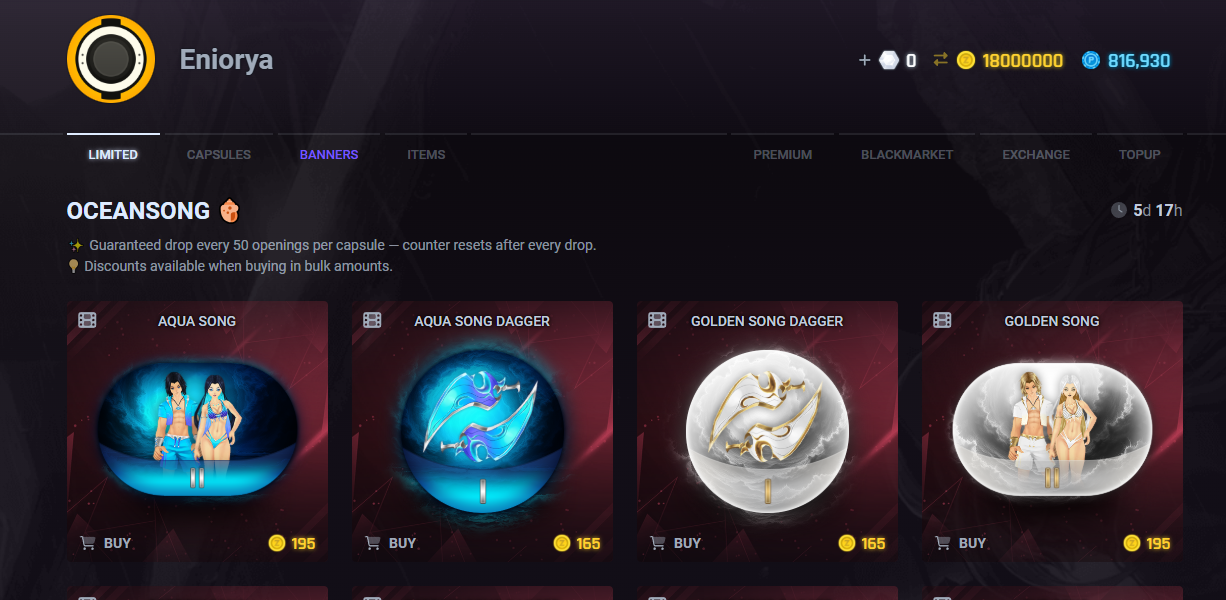Switch to the Limited tab
1226x600 pixels.
pyautogui.click(x=113, y=155)
